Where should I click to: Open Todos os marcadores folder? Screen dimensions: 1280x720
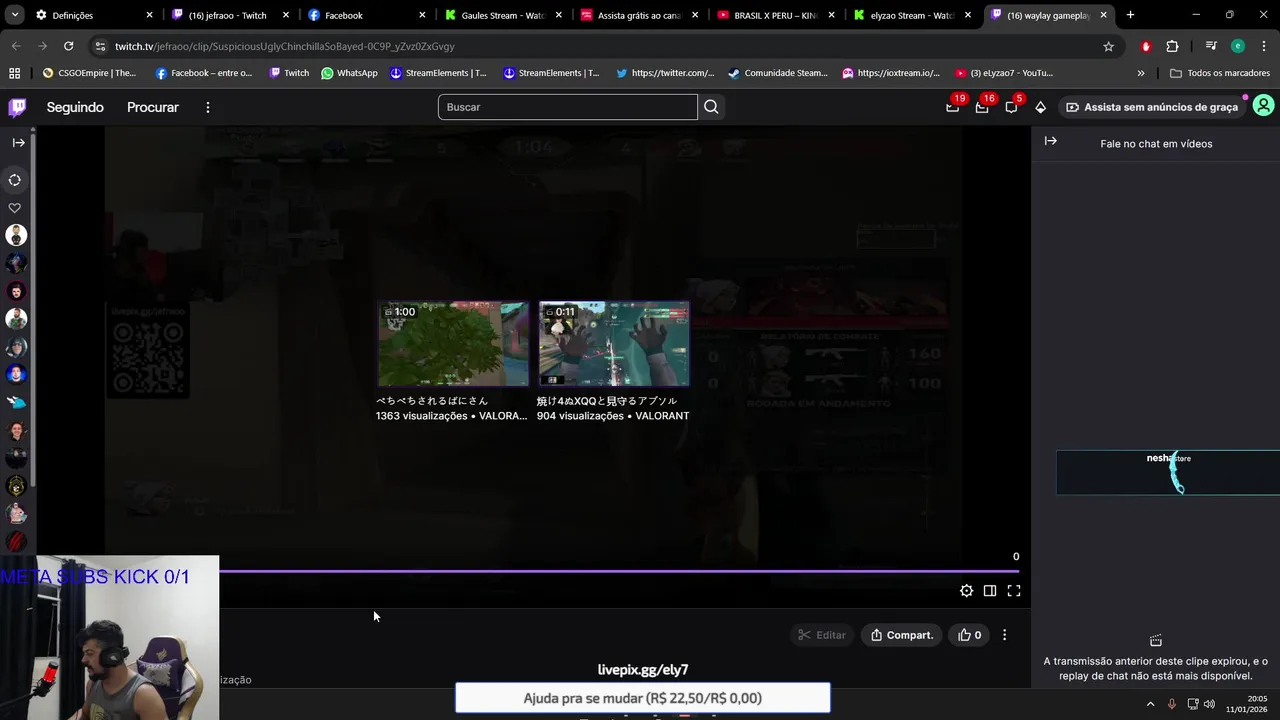pyautogui.click(x=1219, y=73)
